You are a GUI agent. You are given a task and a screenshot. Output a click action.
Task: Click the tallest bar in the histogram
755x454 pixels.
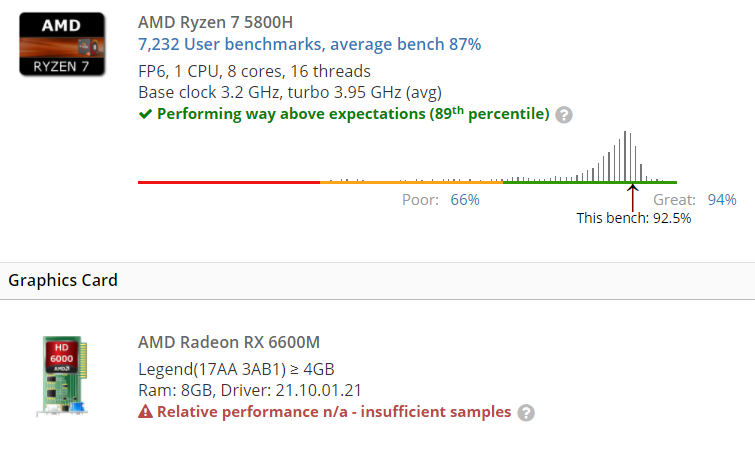(x=625, y=156)
